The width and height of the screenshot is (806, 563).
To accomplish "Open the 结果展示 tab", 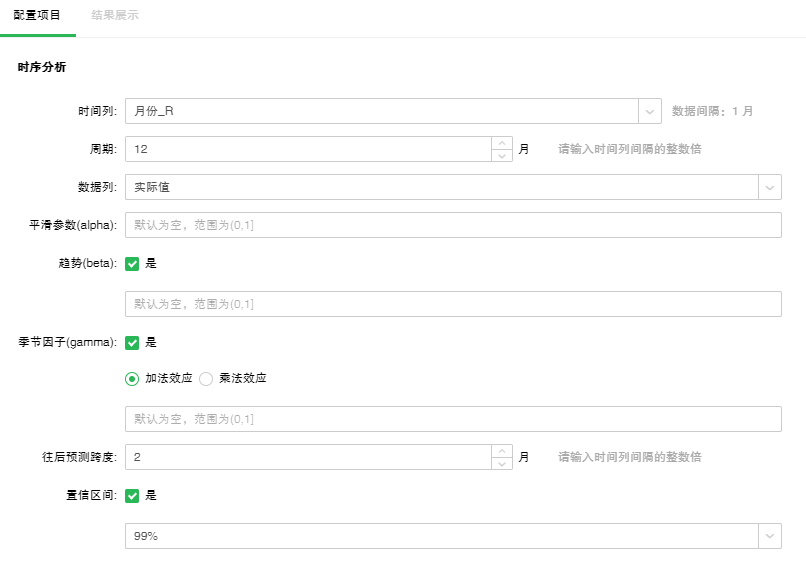I will [x=115, y=16].
